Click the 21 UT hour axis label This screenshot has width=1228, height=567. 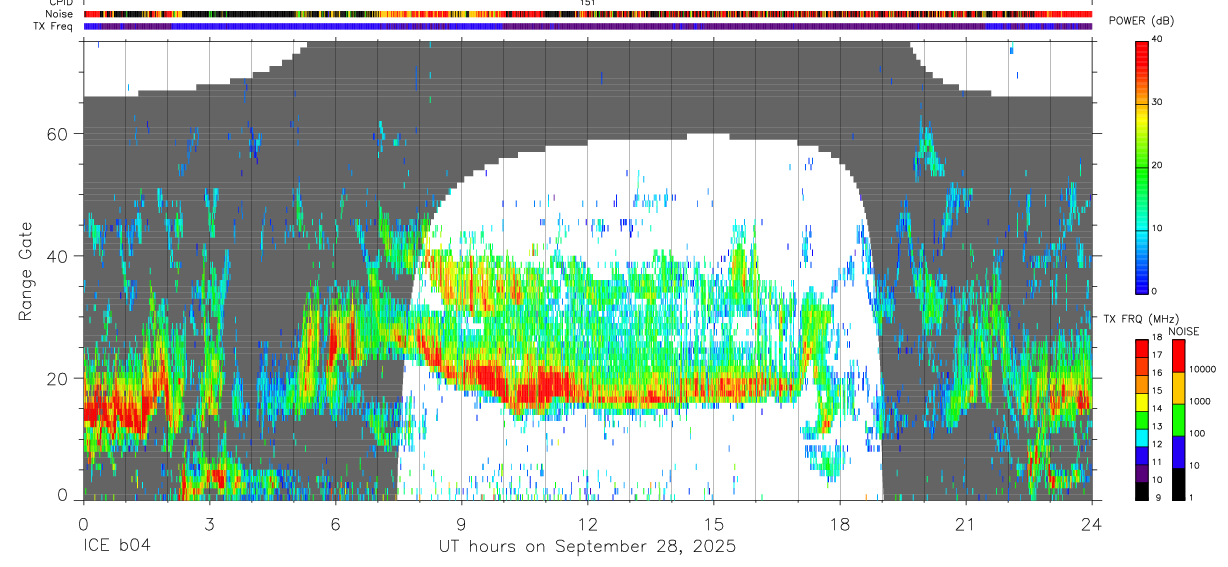pyautogui.click(x=965, y=523)
